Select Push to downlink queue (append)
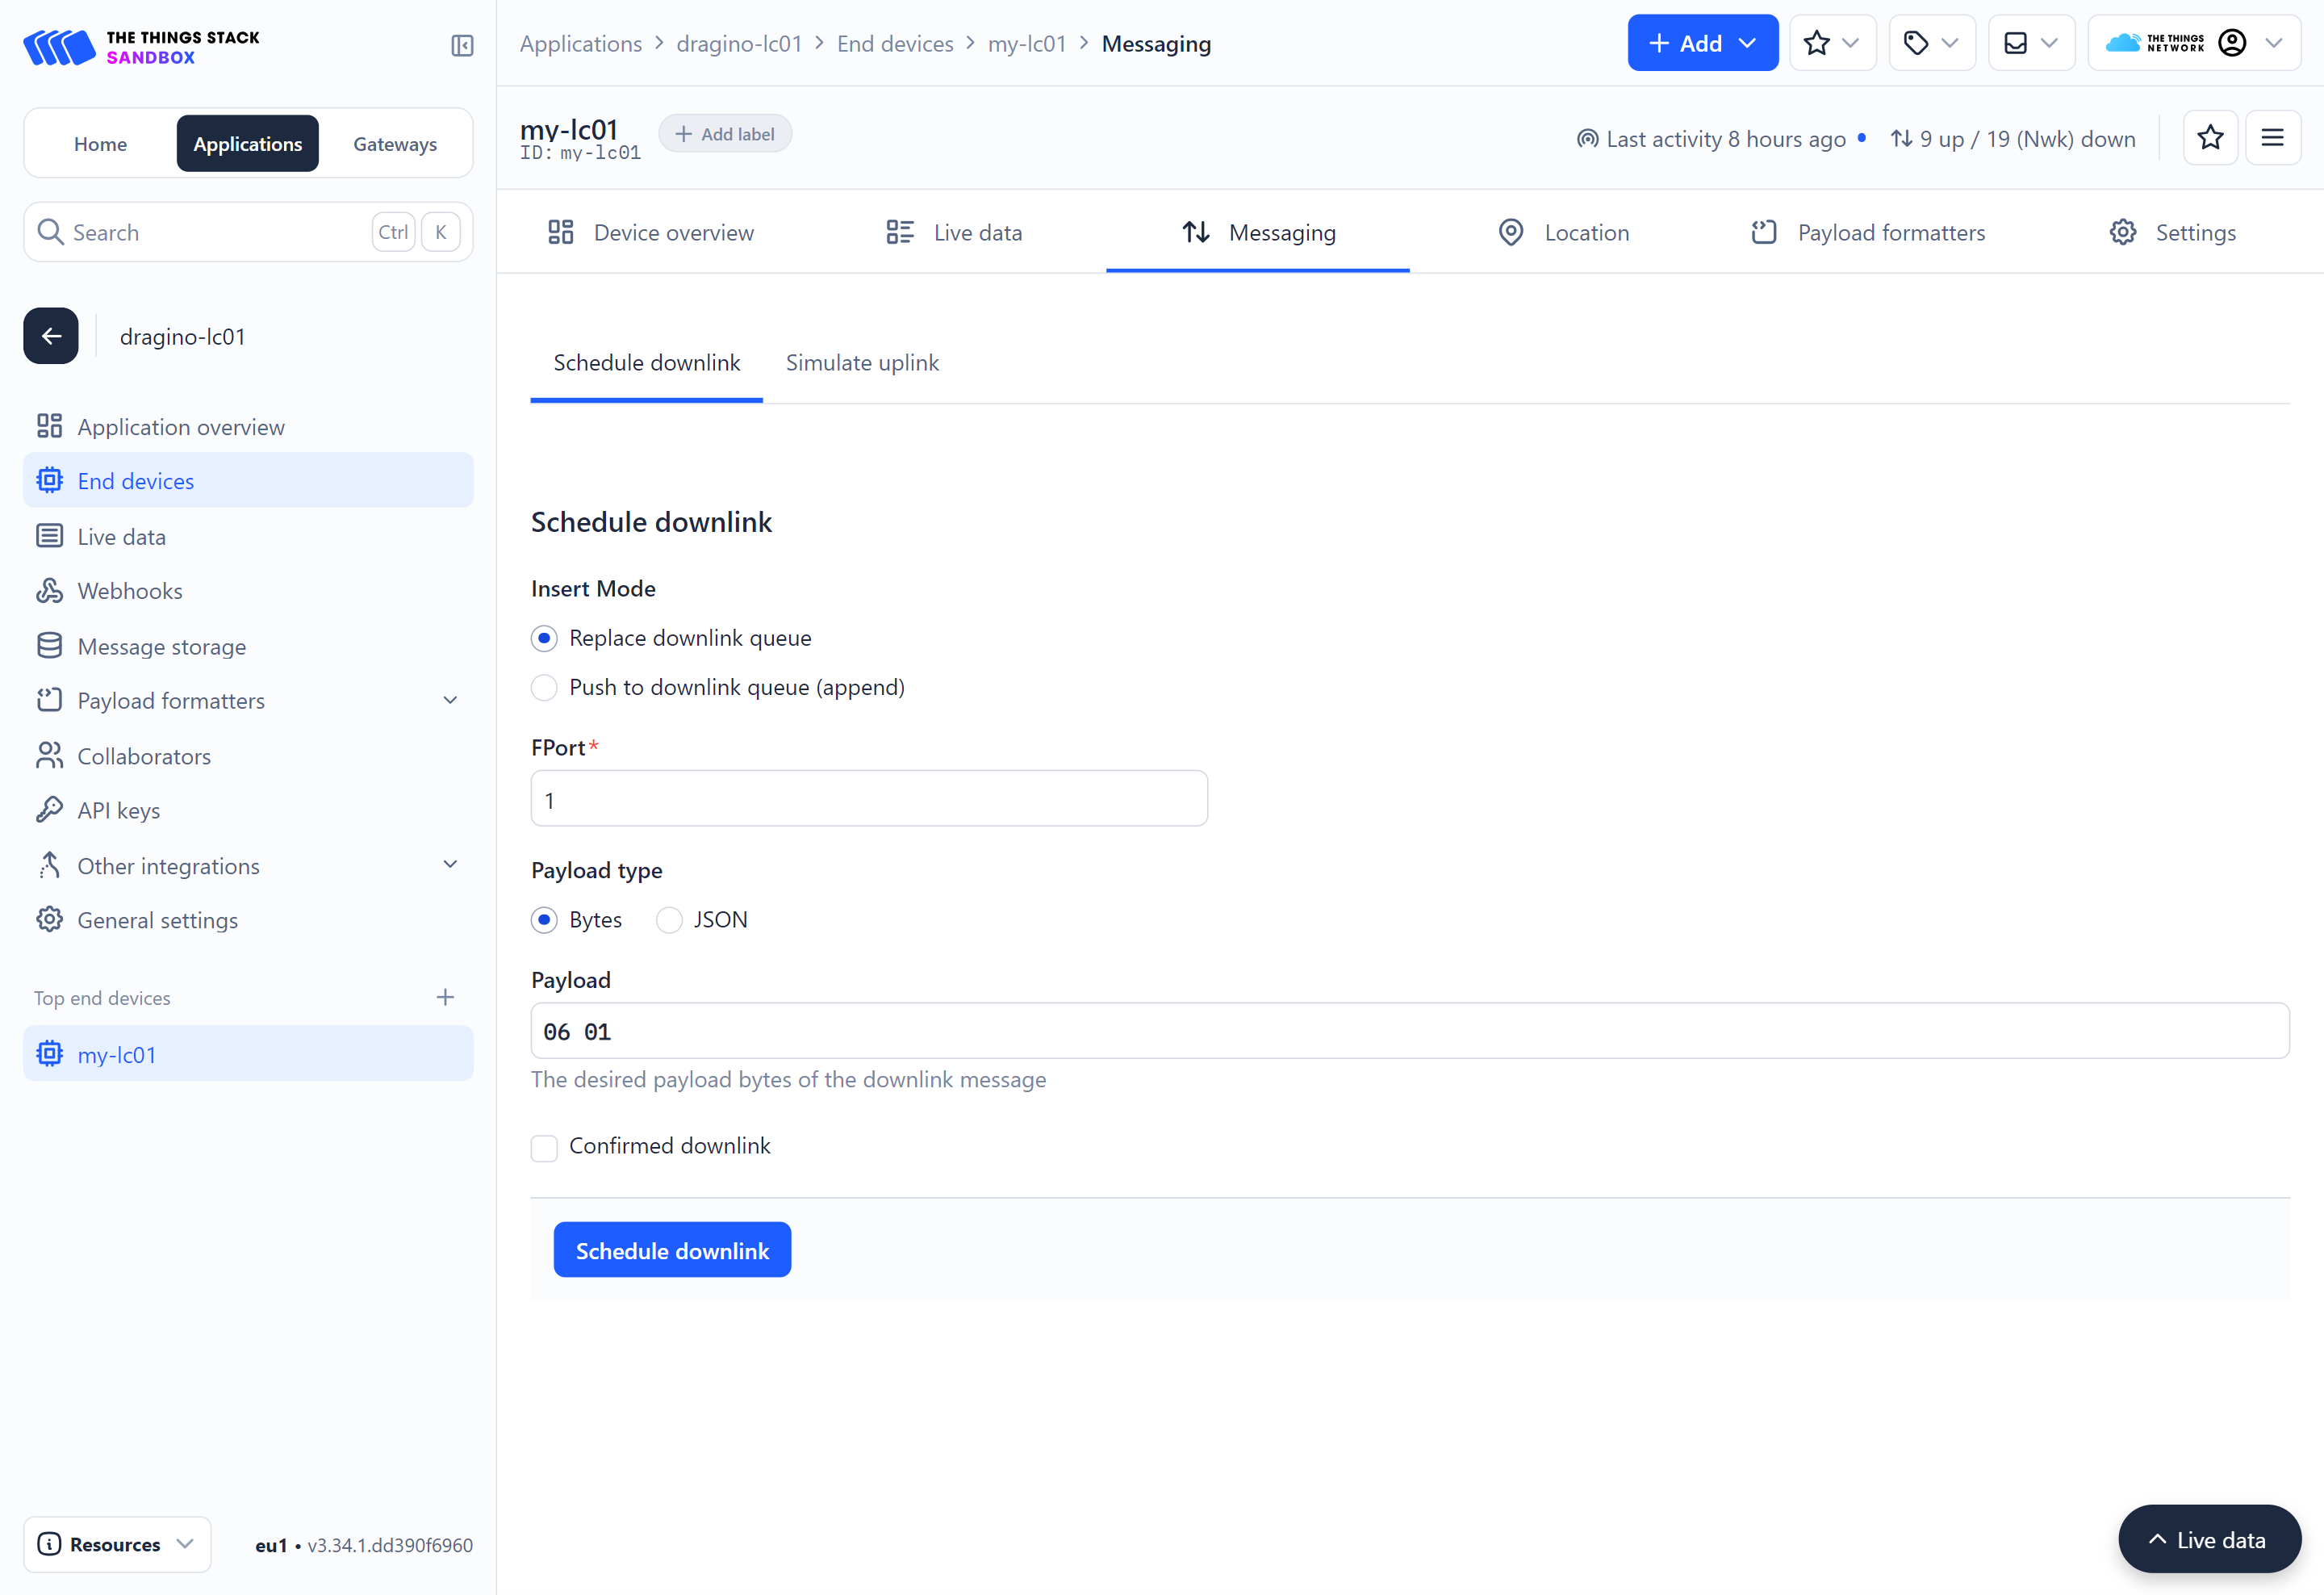Viewport: 2324px width, 1595px height. [544, 687]
